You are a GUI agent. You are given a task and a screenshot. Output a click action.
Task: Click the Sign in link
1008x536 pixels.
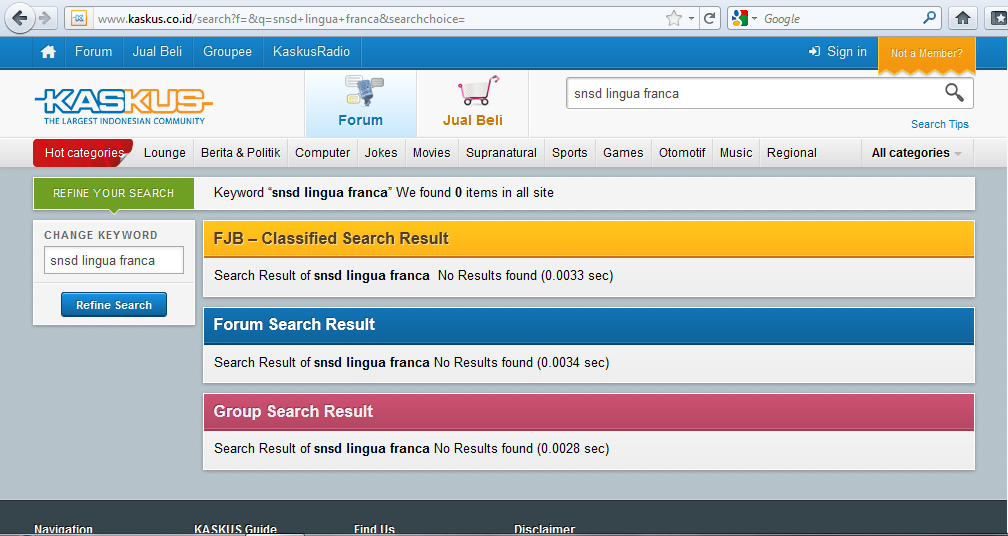(838, 52)
